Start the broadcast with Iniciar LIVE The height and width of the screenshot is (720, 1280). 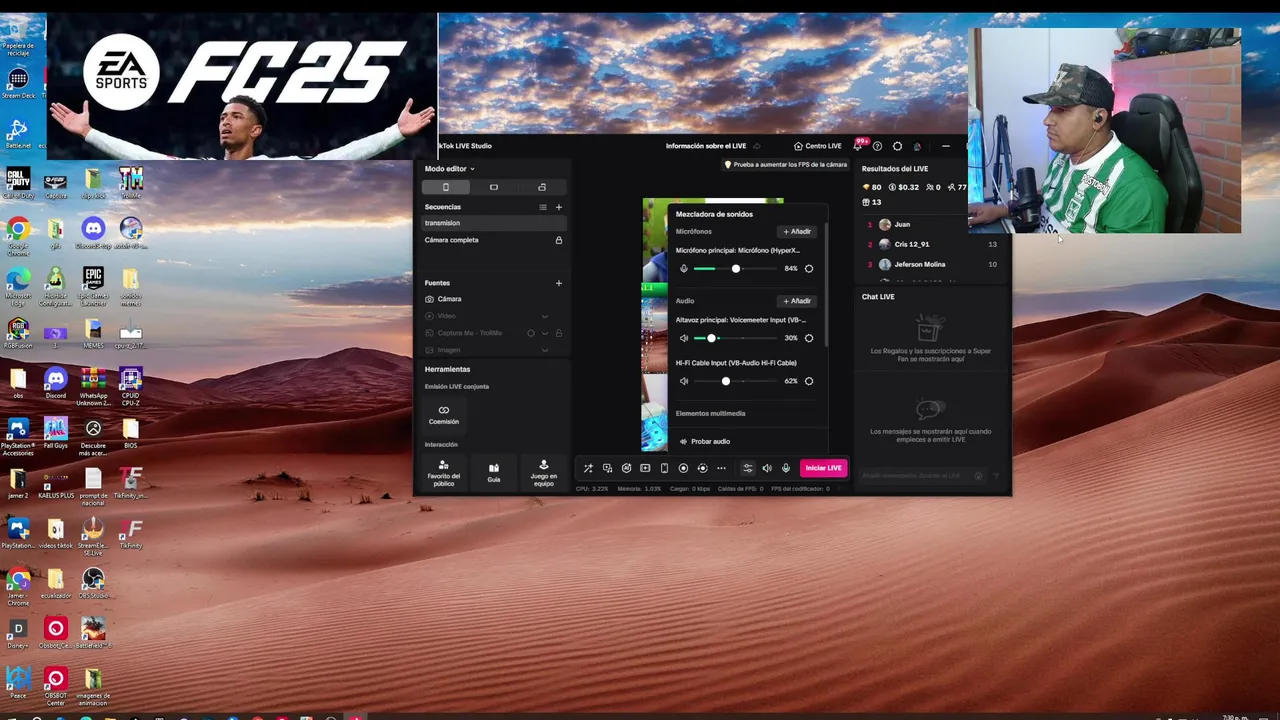tap(824, 468)
